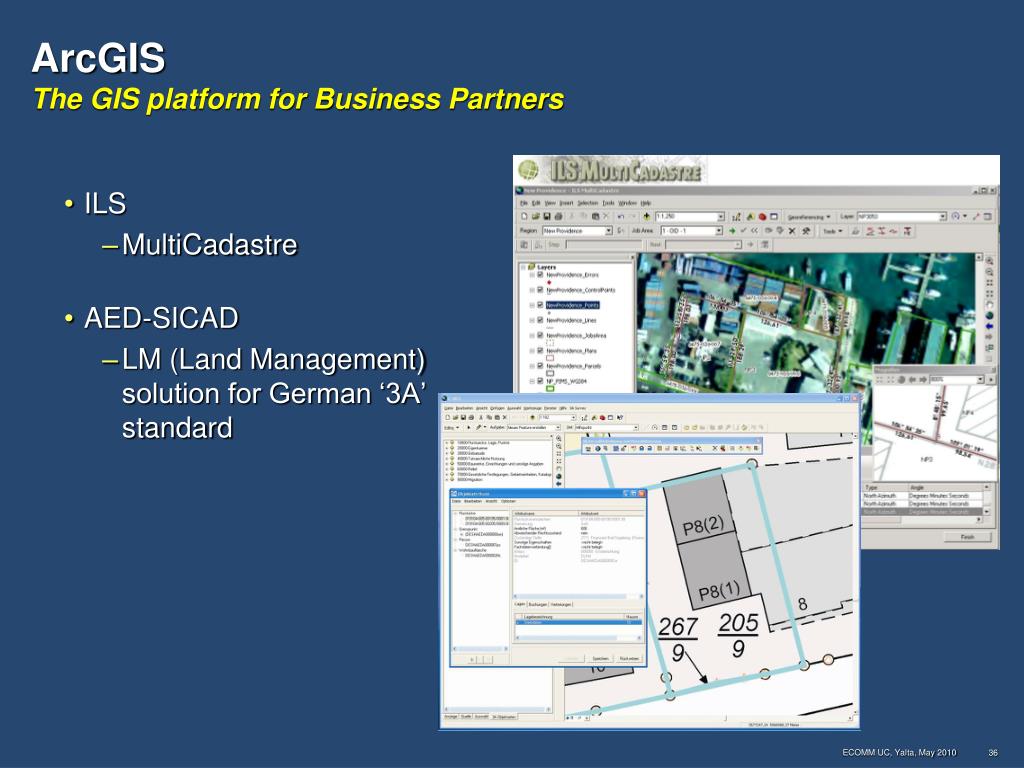This screenshot has height=768, width=1024.
Task: Open Aufgabe task combo box
Action: coord(533,428)
